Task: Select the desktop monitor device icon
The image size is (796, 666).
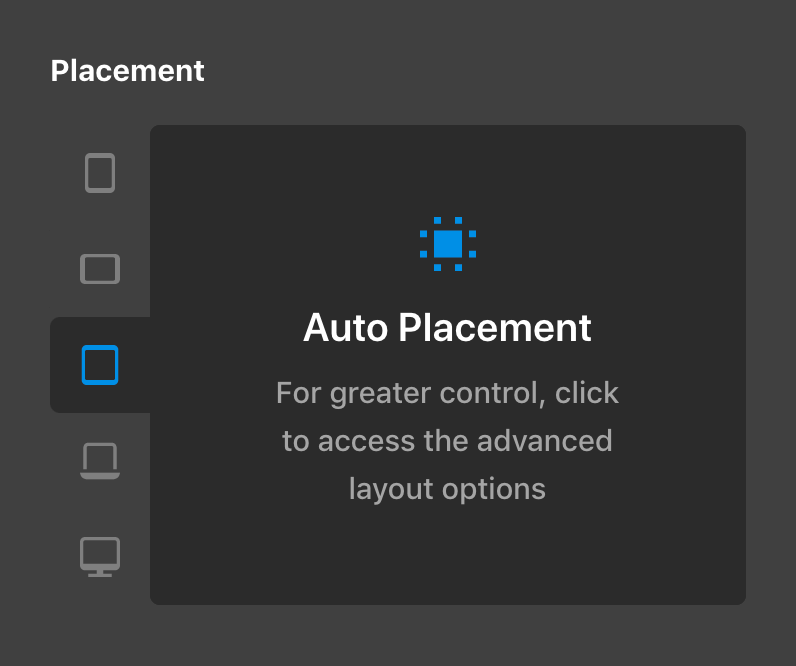Action: [x=100, y=557]
